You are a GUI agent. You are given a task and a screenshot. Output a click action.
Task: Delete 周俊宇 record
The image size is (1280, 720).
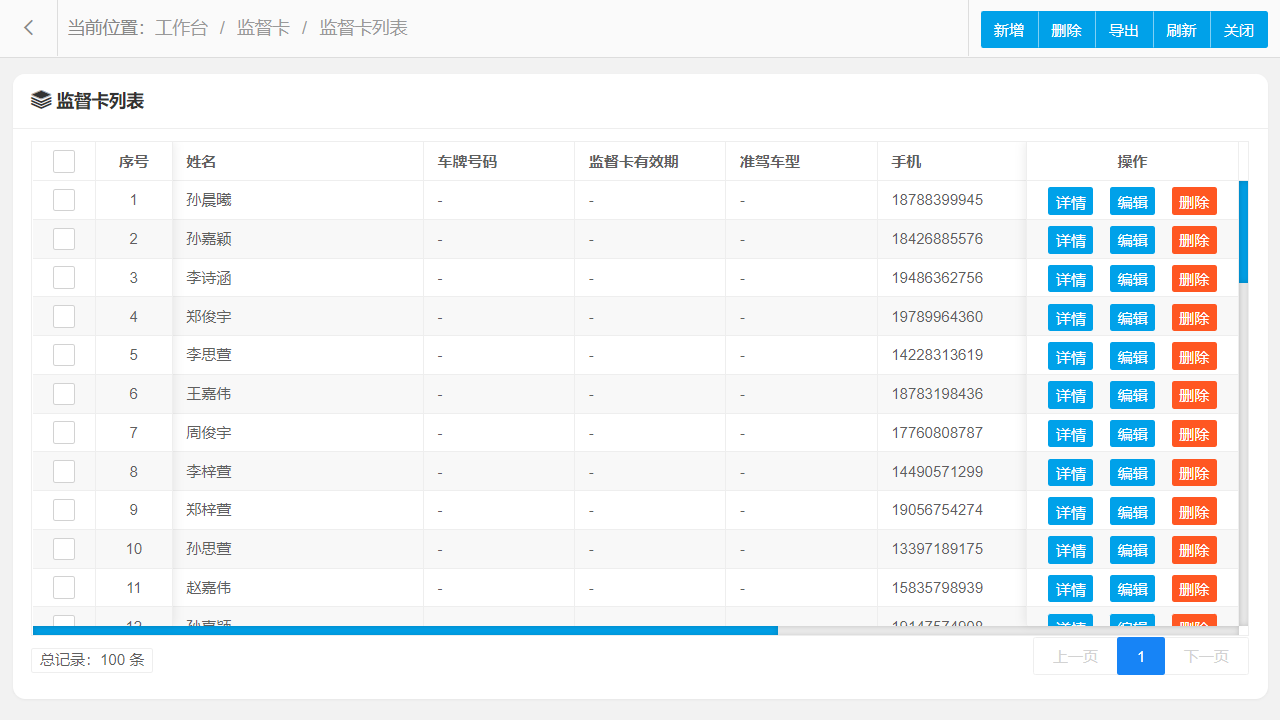click(x=1194, y=434)
